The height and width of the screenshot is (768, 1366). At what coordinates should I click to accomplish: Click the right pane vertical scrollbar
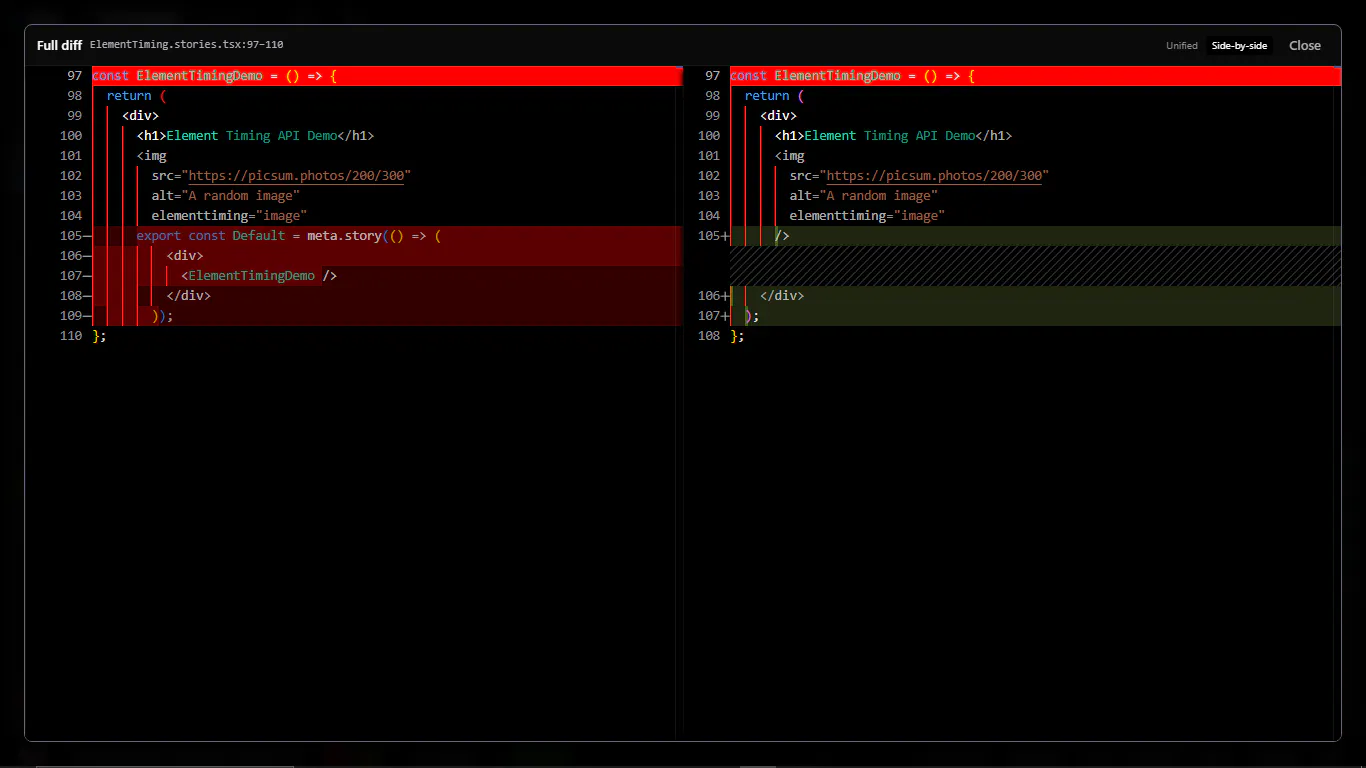[x=1337, y=403]
